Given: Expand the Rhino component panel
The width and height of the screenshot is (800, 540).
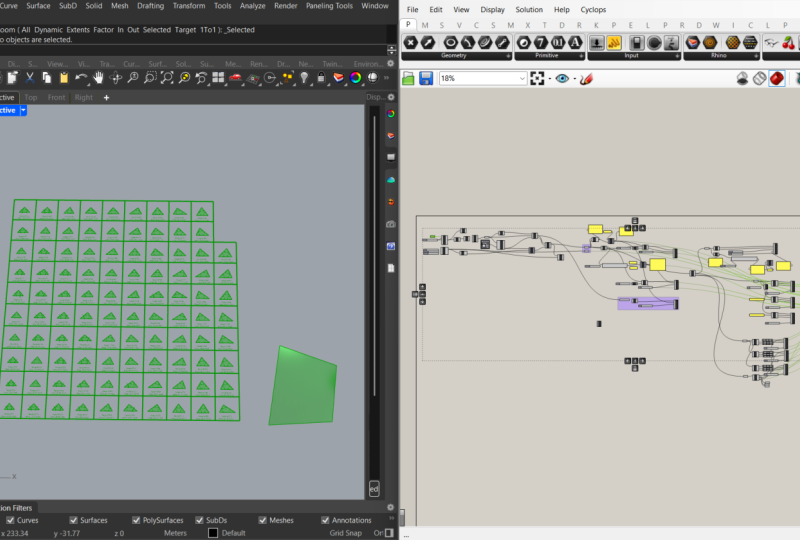Looking at the screenshot, I should click(x=756, y=56).
